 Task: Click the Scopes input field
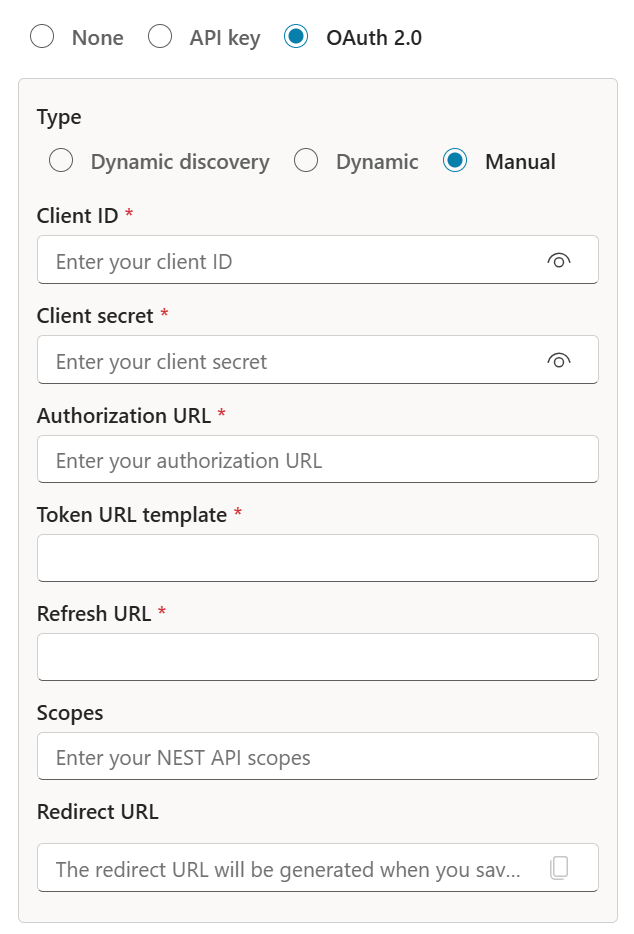pyautogui.click(x=318, y=756)
